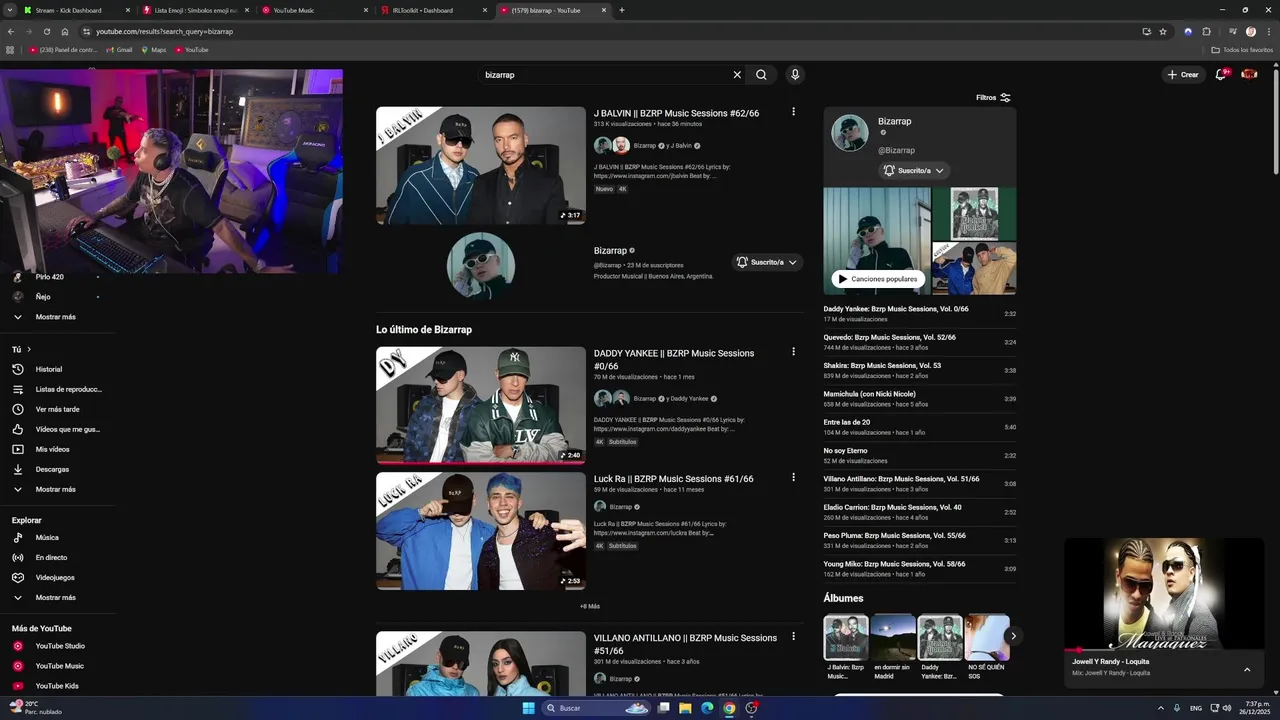Open the Filtros search filters

993,98
